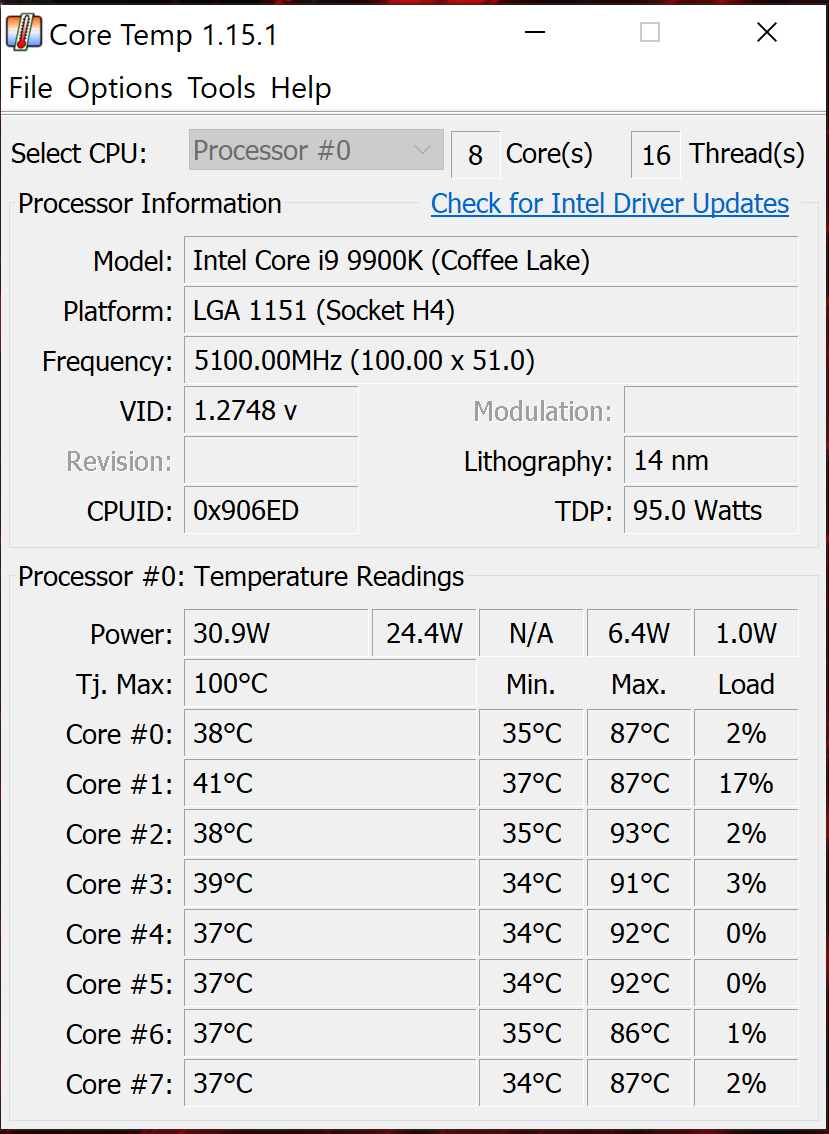Open the Help menu

[301, 88]
